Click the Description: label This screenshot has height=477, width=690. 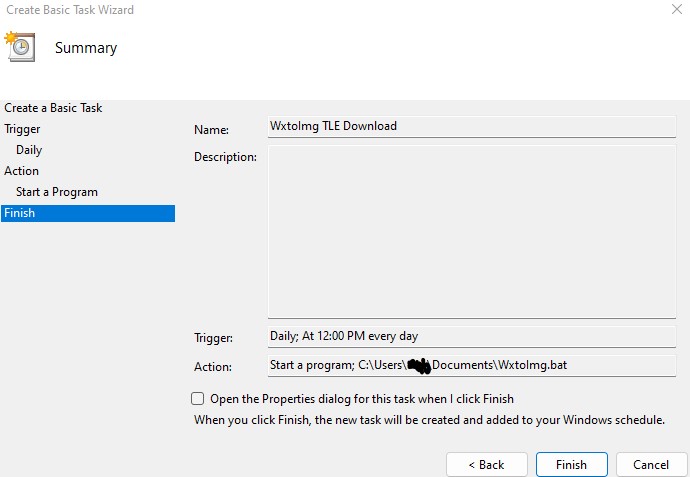pyautogui.click(x=225, y=157)
